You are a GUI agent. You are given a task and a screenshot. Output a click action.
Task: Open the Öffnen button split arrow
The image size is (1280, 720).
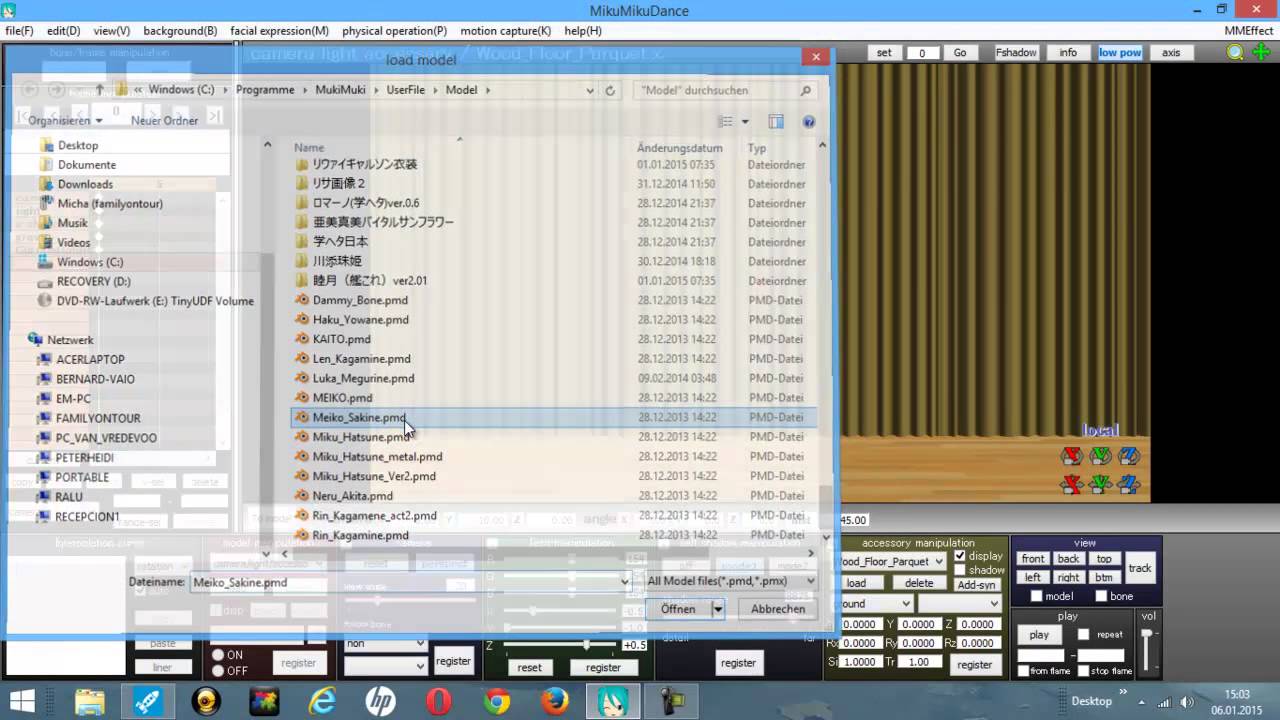click(x=717, y=608)
